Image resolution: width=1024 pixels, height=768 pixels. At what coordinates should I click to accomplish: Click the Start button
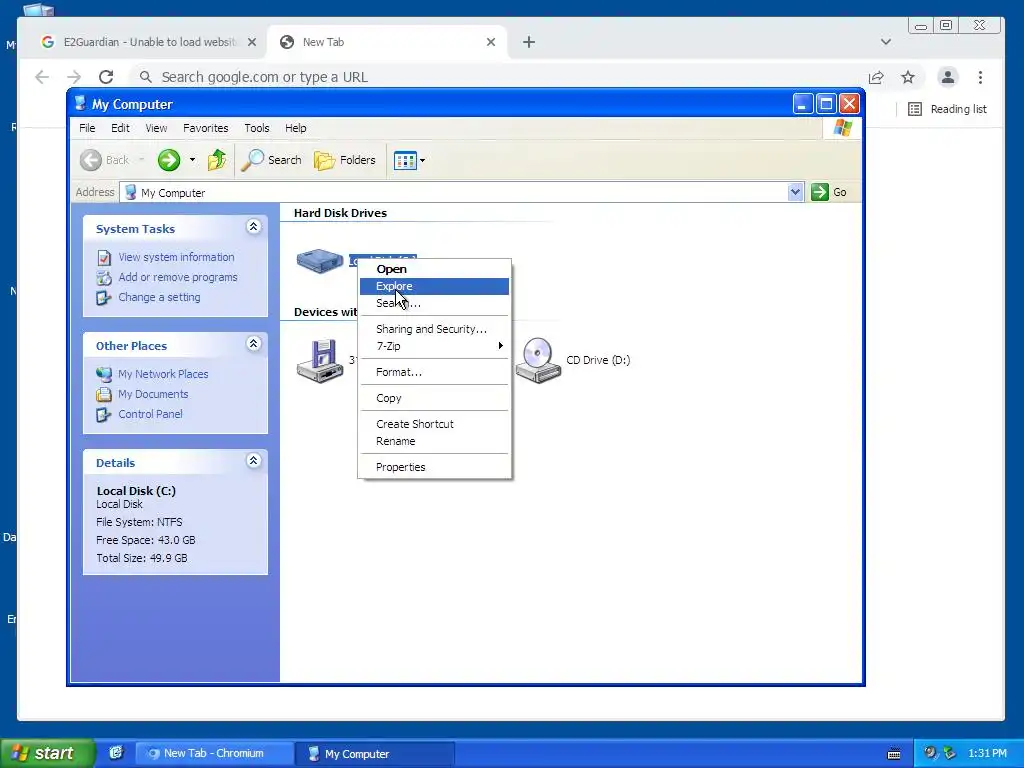click(47, 753)
